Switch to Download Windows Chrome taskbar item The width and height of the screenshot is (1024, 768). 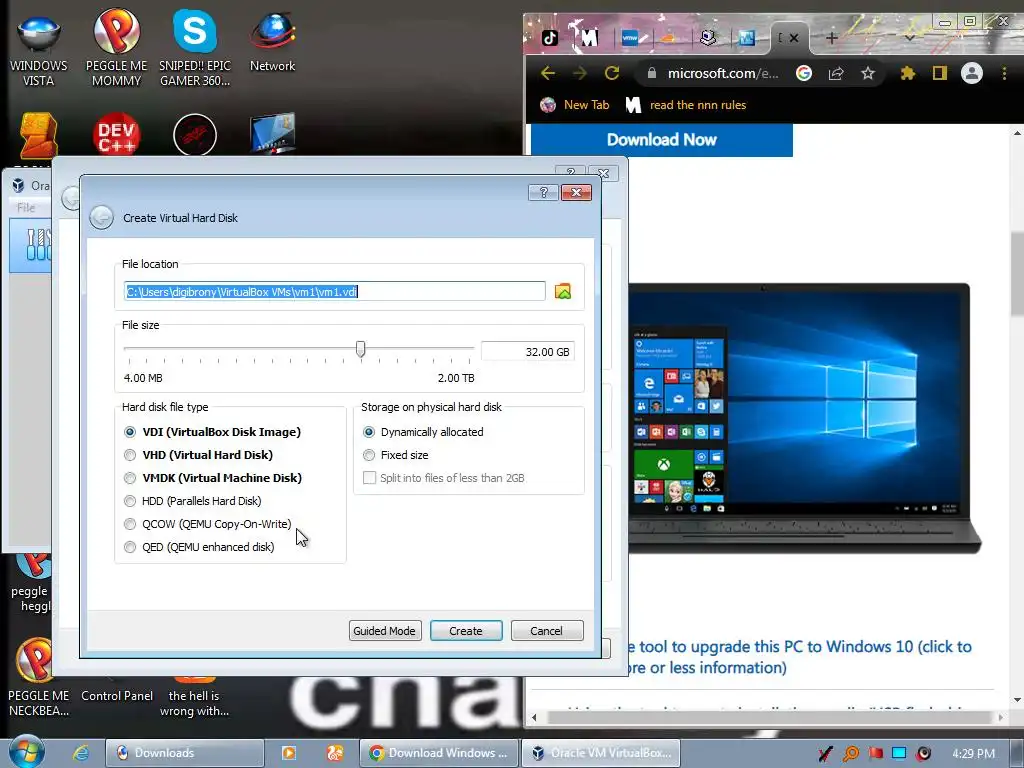pos(439,753)
